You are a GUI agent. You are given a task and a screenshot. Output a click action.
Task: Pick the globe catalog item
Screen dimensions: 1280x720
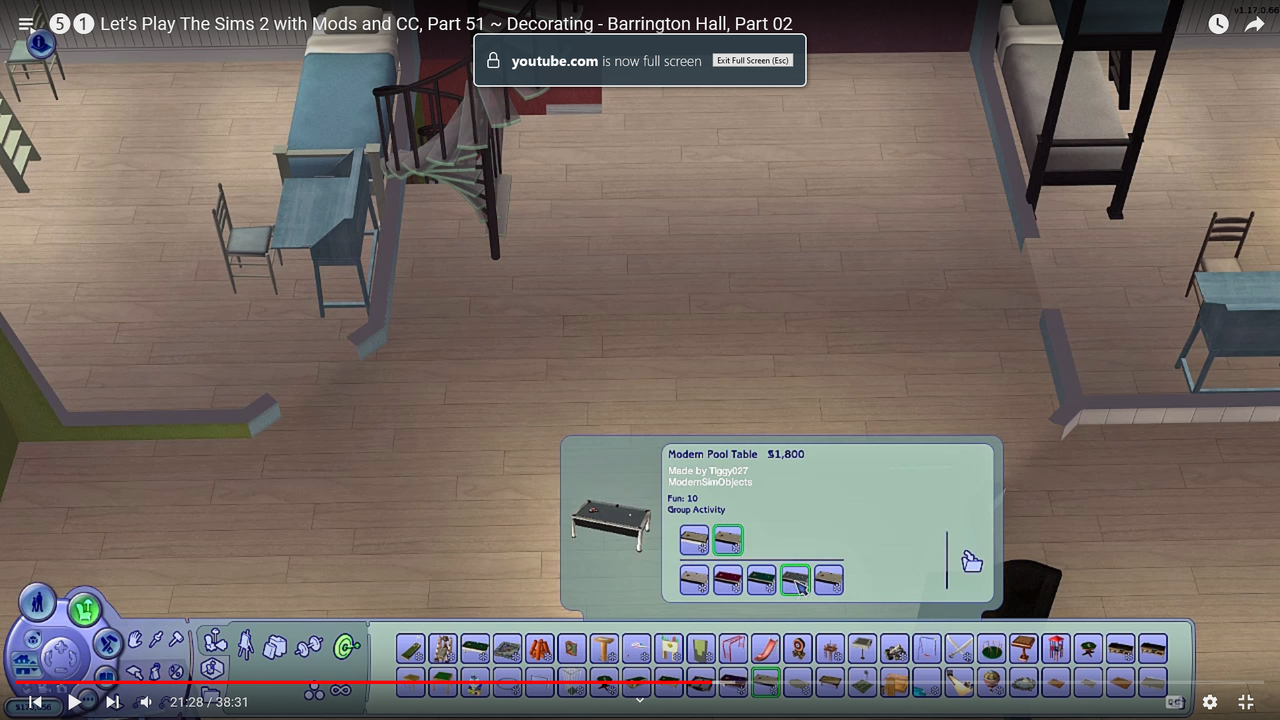click(x=991, y=683)
